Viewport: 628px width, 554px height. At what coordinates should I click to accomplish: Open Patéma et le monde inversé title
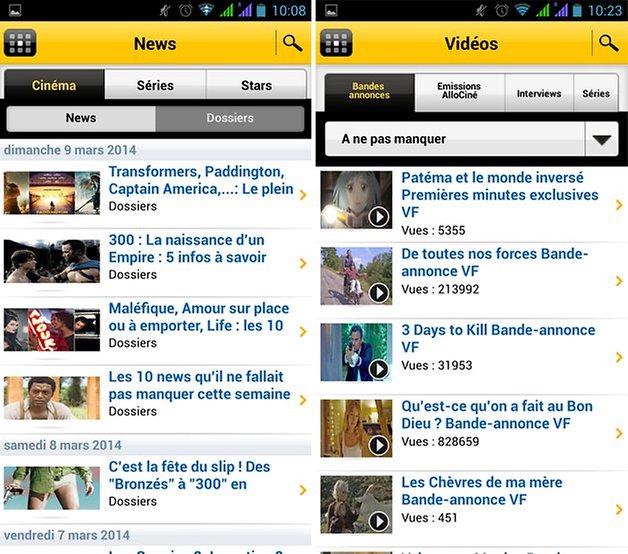tap(500, 195)
